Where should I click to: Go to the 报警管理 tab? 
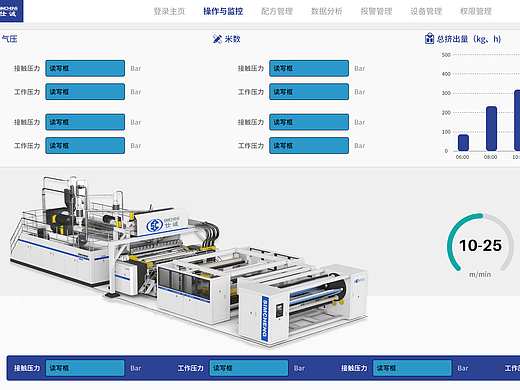click(x=376, y=11)
